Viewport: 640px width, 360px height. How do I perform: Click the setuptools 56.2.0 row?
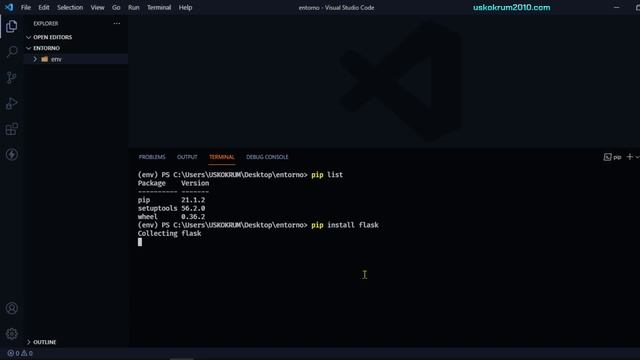click(x=171, y=208)
